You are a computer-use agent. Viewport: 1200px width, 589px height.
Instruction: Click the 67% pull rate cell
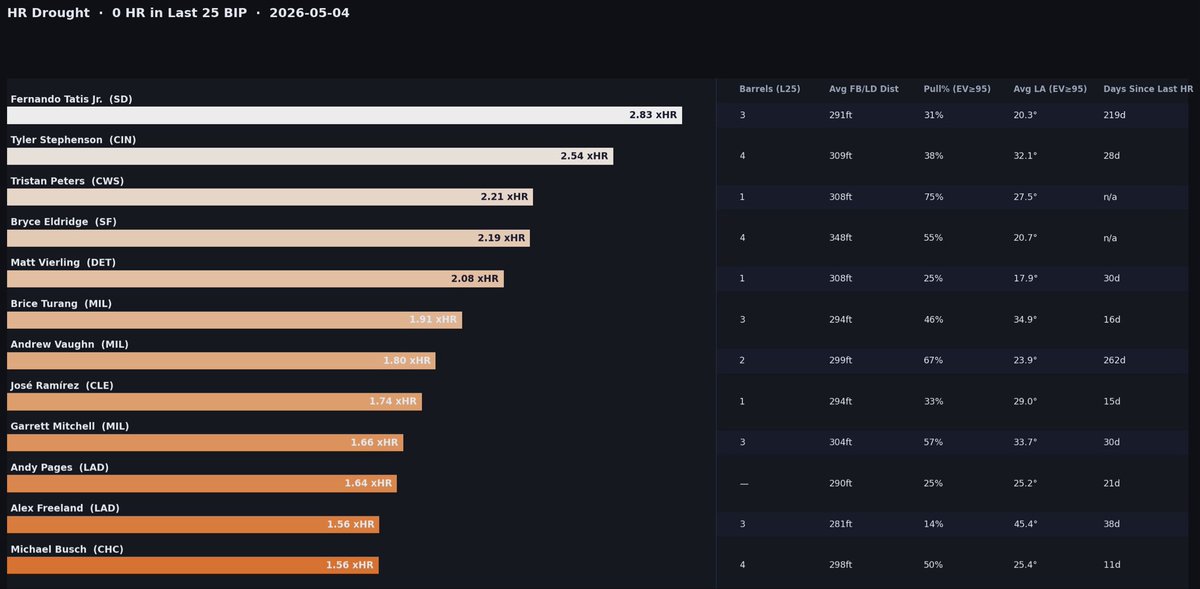[933, 361]
